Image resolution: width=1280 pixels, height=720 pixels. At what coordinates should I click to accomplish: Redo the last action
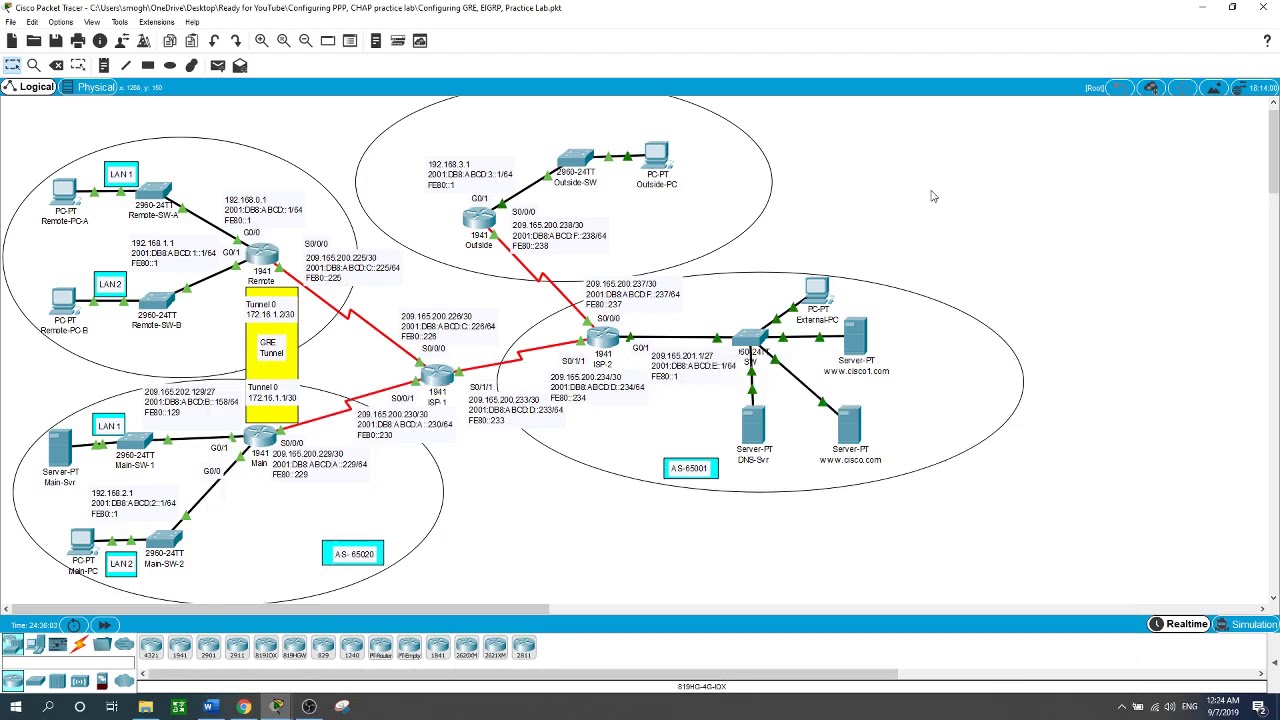pyautogui.click(x=235, y=41)
